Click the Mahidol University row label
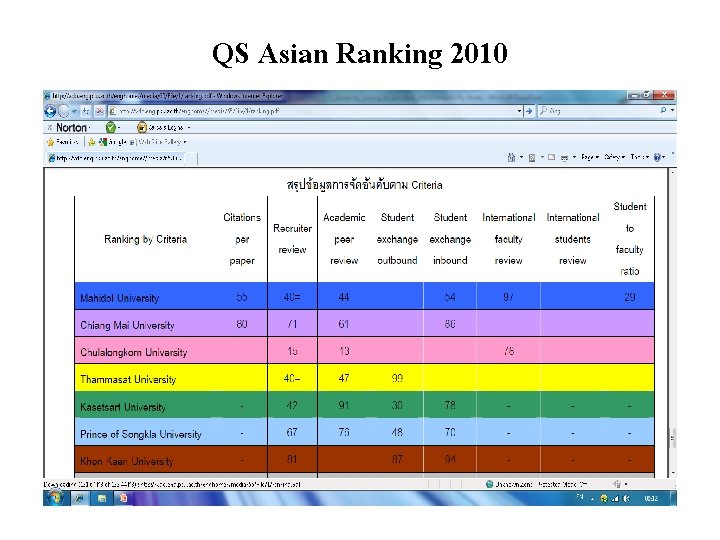The image size is (720, 540). pos(119,298)
